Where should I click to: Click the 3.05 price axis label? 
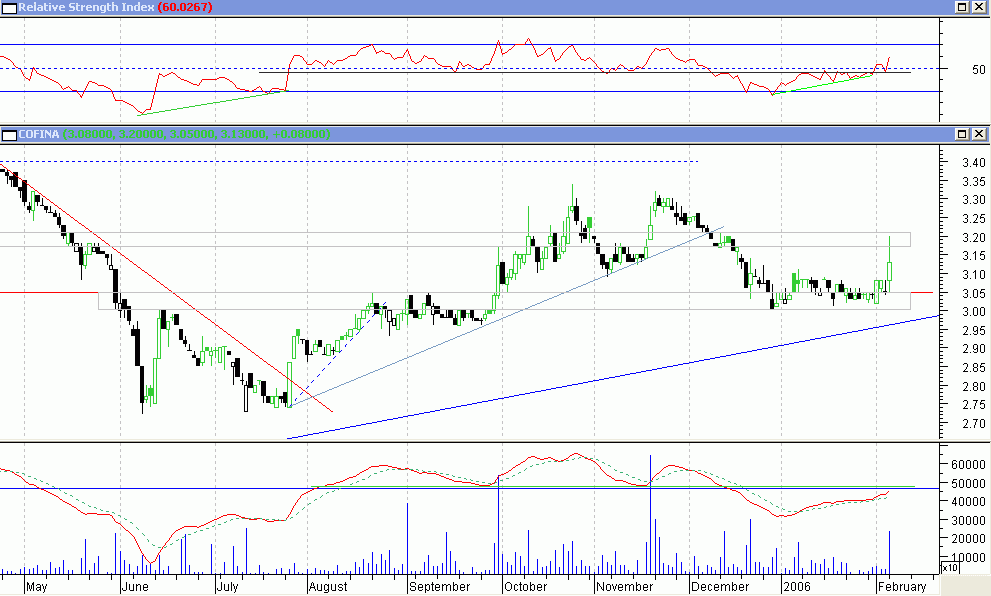coord(973,294)
